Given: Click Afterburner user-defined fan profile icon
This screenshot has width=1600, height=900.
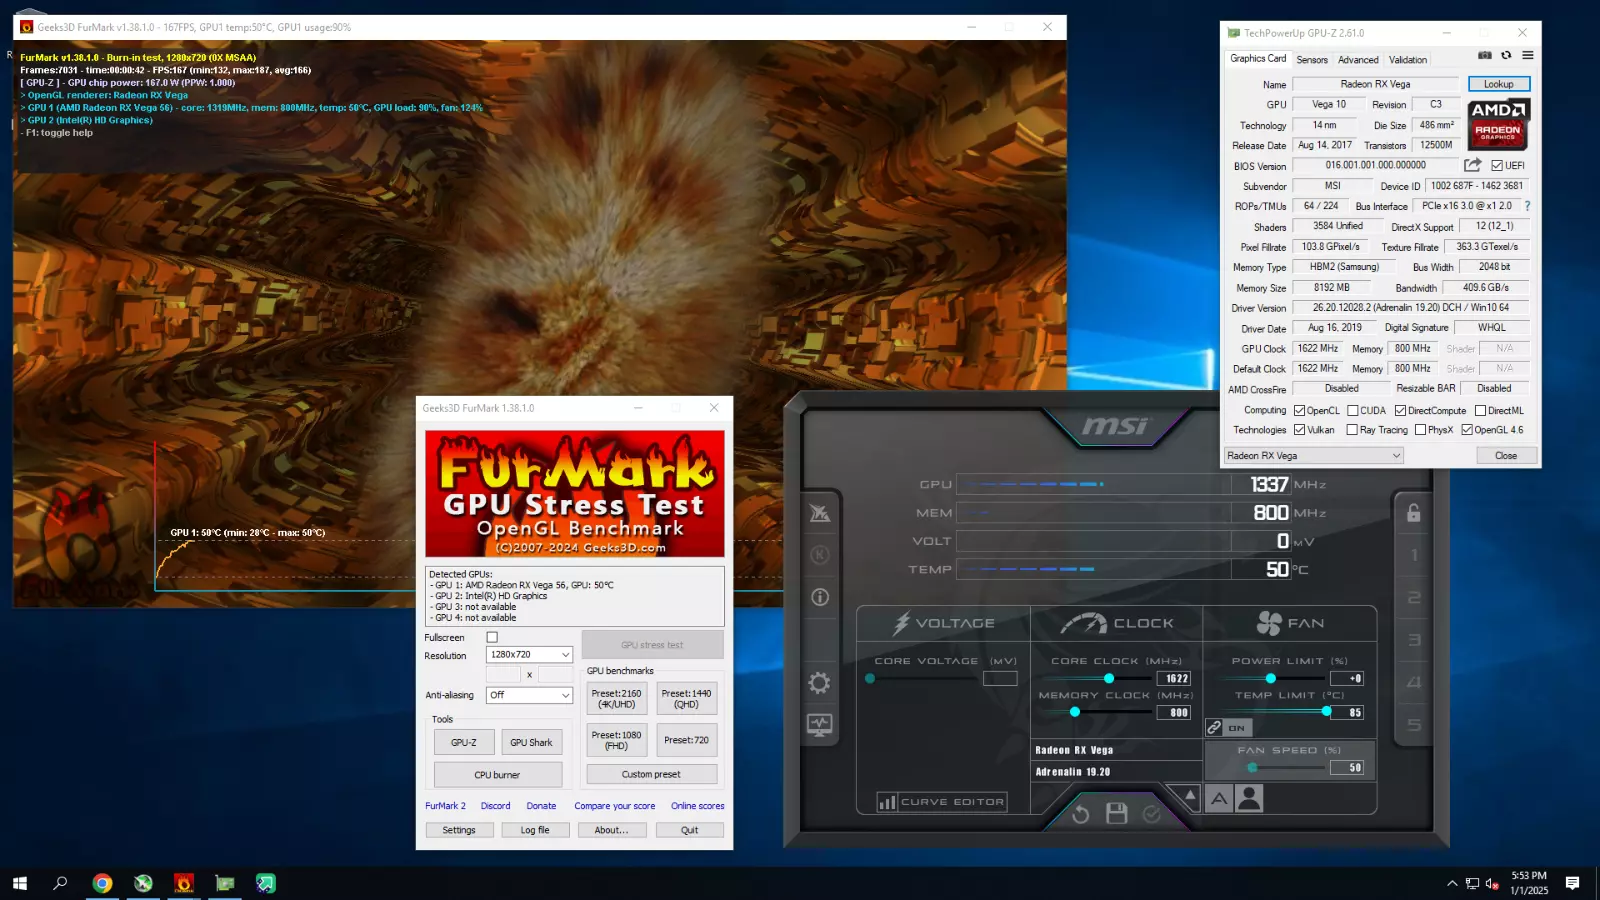Looking at the screenshot, I should pos(1250,798).
